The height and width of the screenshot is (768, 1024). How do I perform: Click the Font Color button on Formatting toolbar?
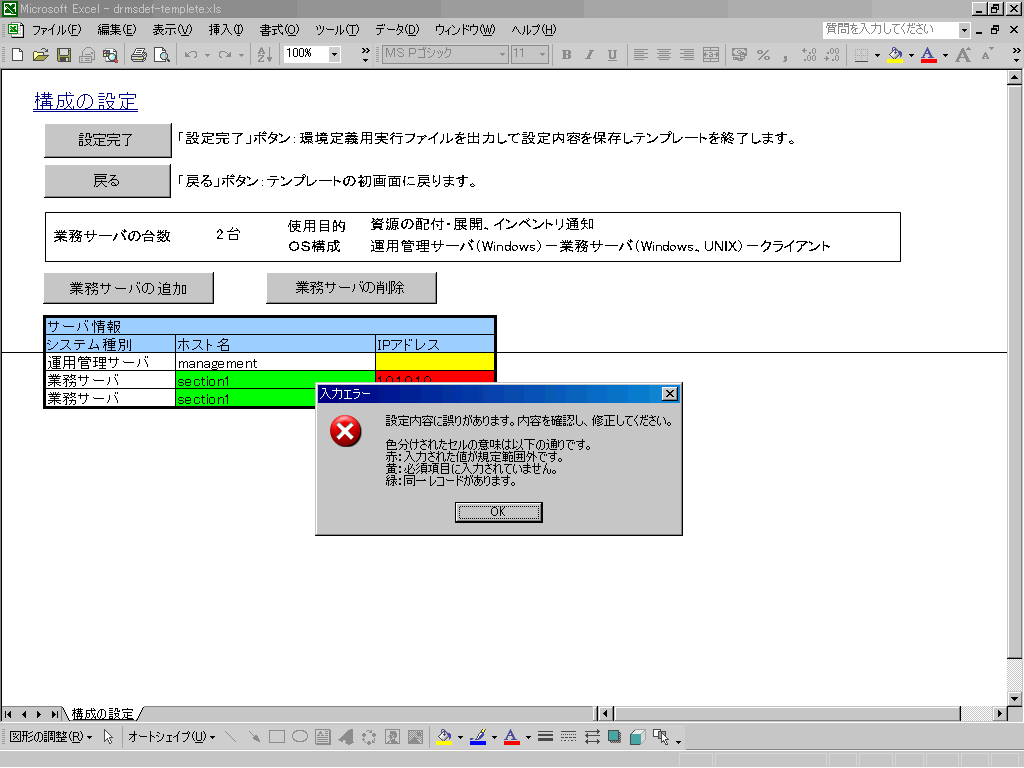coord(928,55)
